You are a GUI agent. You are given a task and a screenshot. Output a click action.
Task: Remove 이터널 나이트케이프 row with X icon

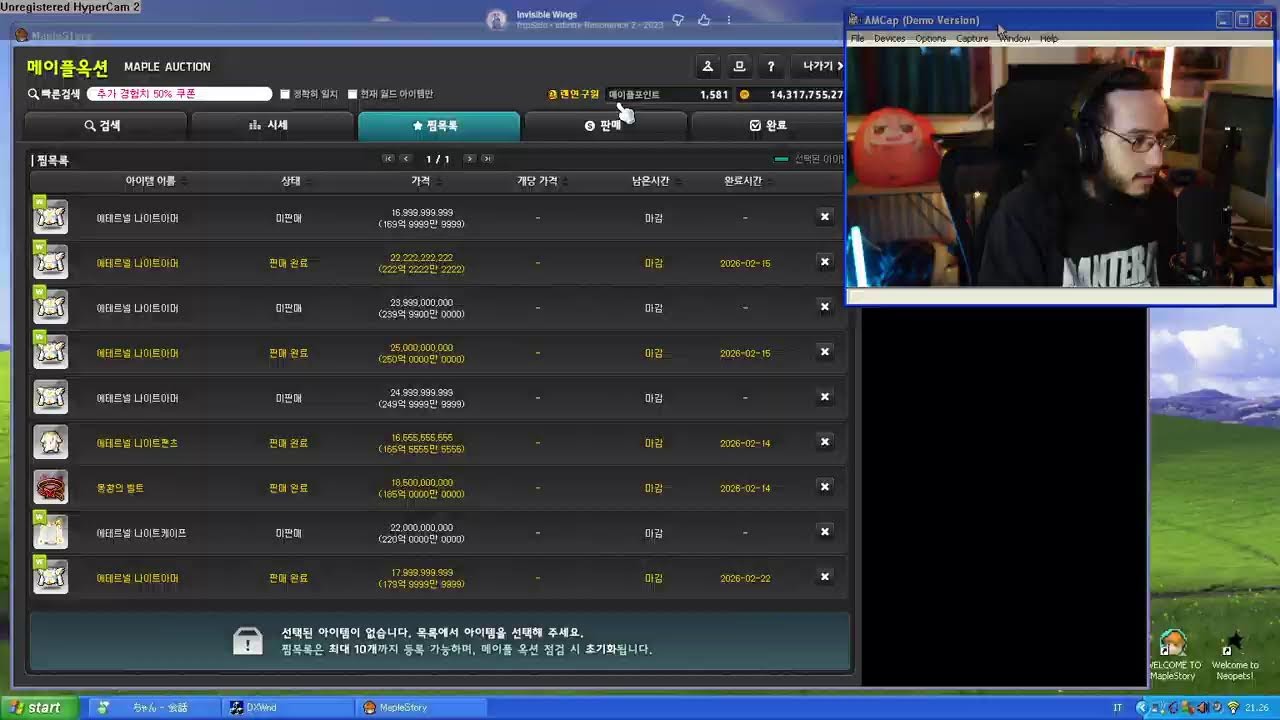[x=825, y=532]
